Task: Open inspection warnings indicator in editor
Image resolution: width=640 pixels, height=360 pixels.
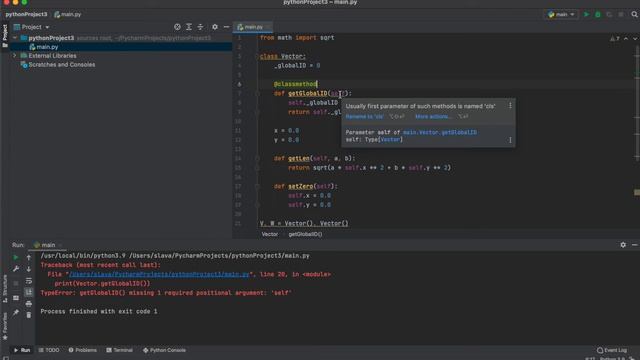Action: coord(615,38)
